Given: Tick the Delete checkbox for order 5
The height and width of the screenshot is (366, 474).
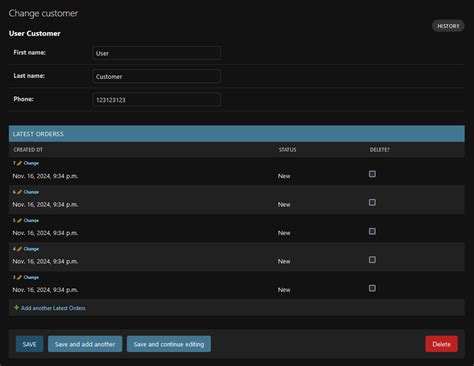Looking at the screenshot, I should tap(372, 231).
